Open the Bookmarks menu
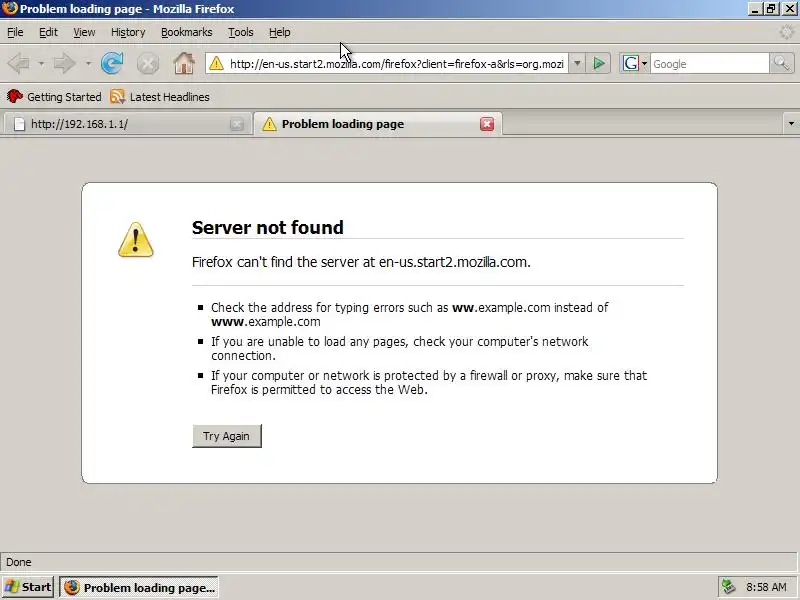The width and height of the screenshot is (800, 600). pyautogui.click(x=187, y=32)
